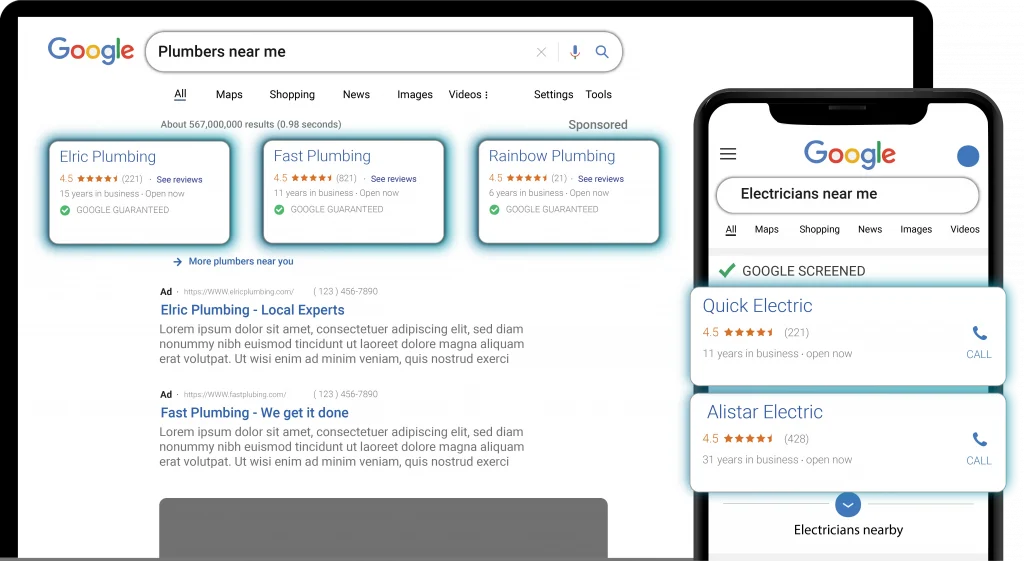Screen dimensions: 1024x561
Task: Click the Fast Plumbing - We get it done link
Action: point(254,412)
